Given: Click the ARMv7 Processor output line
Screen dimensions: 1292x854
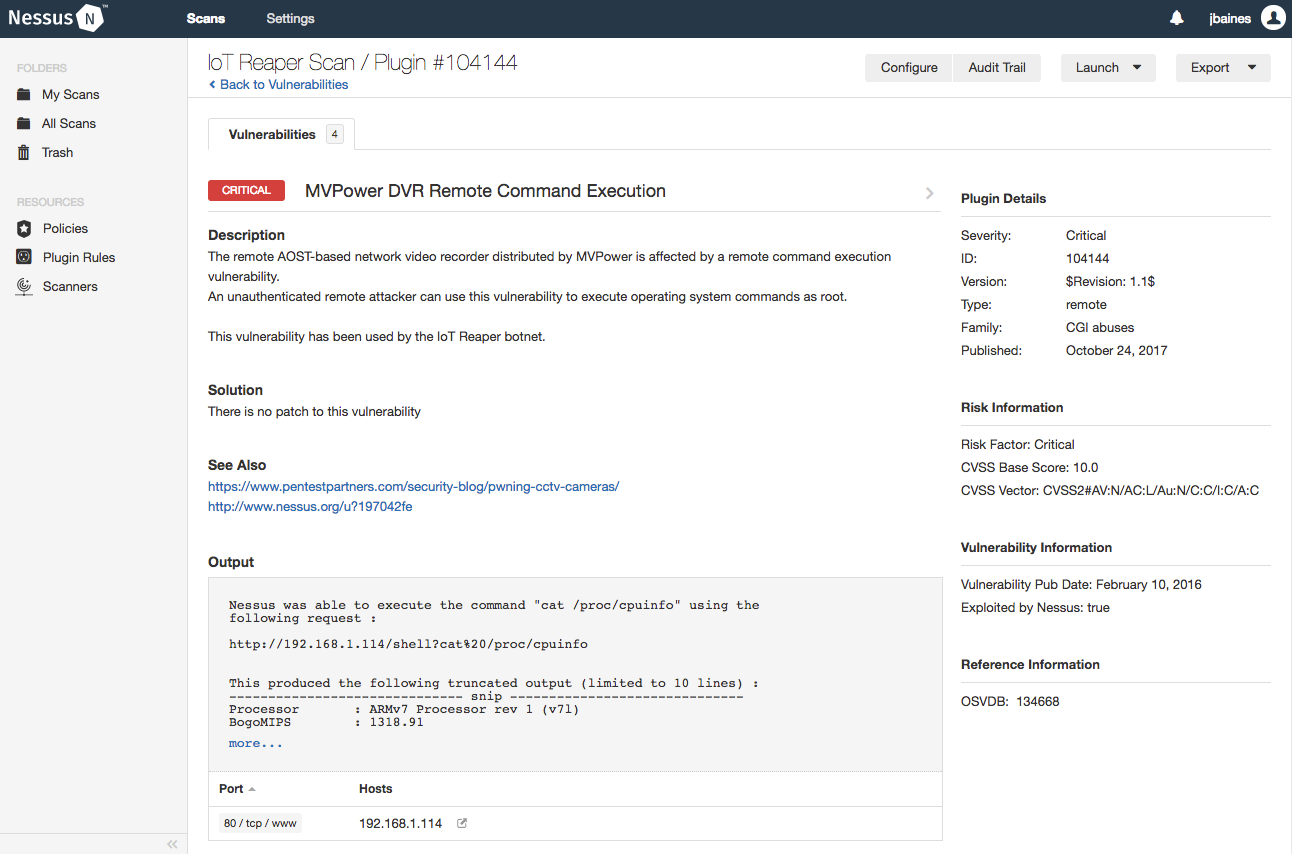Looking at the screenshot, I should point(404,709).
